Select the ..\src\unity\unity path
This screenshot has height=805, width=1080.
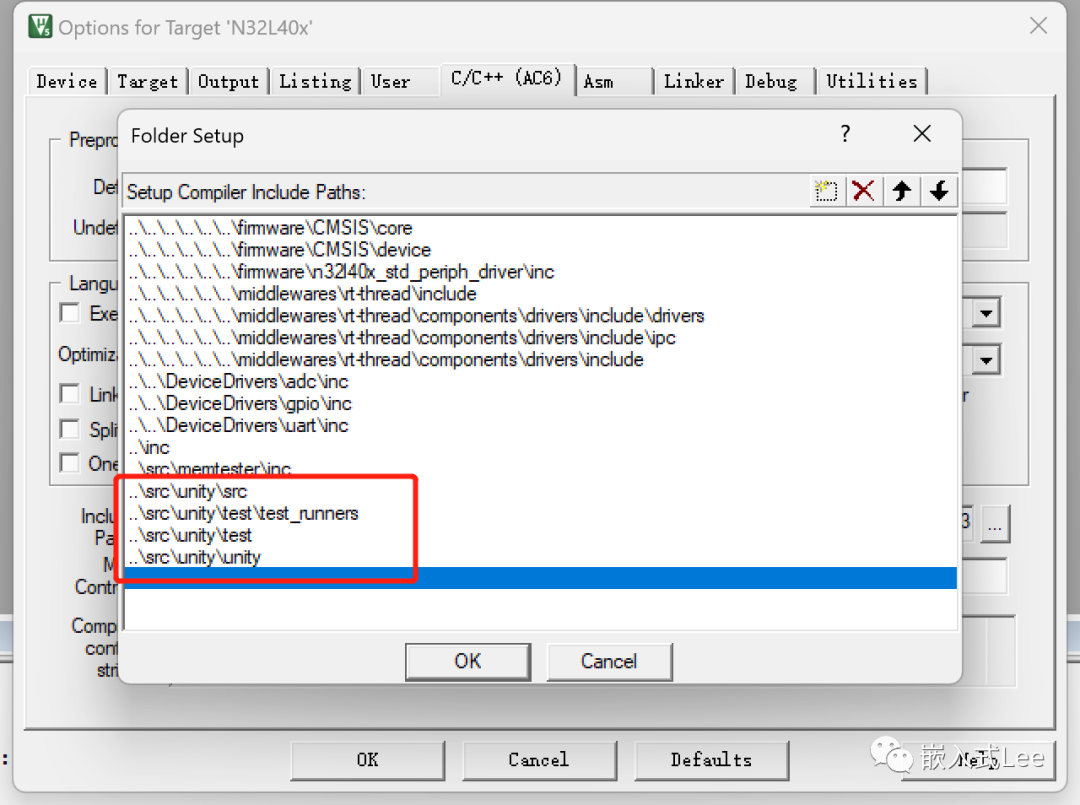(540, 557)
